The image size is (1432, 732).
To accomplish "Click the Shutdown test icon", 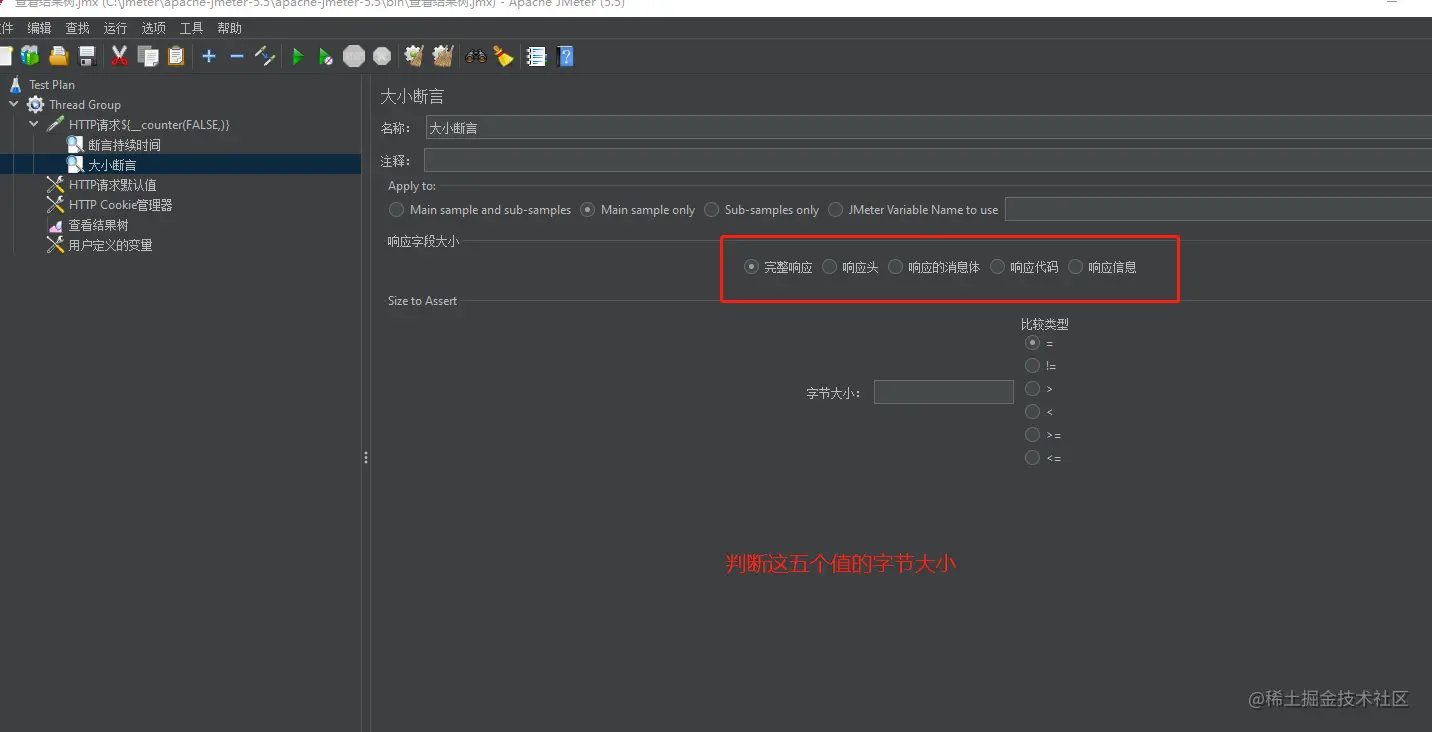I will (382, 57).
